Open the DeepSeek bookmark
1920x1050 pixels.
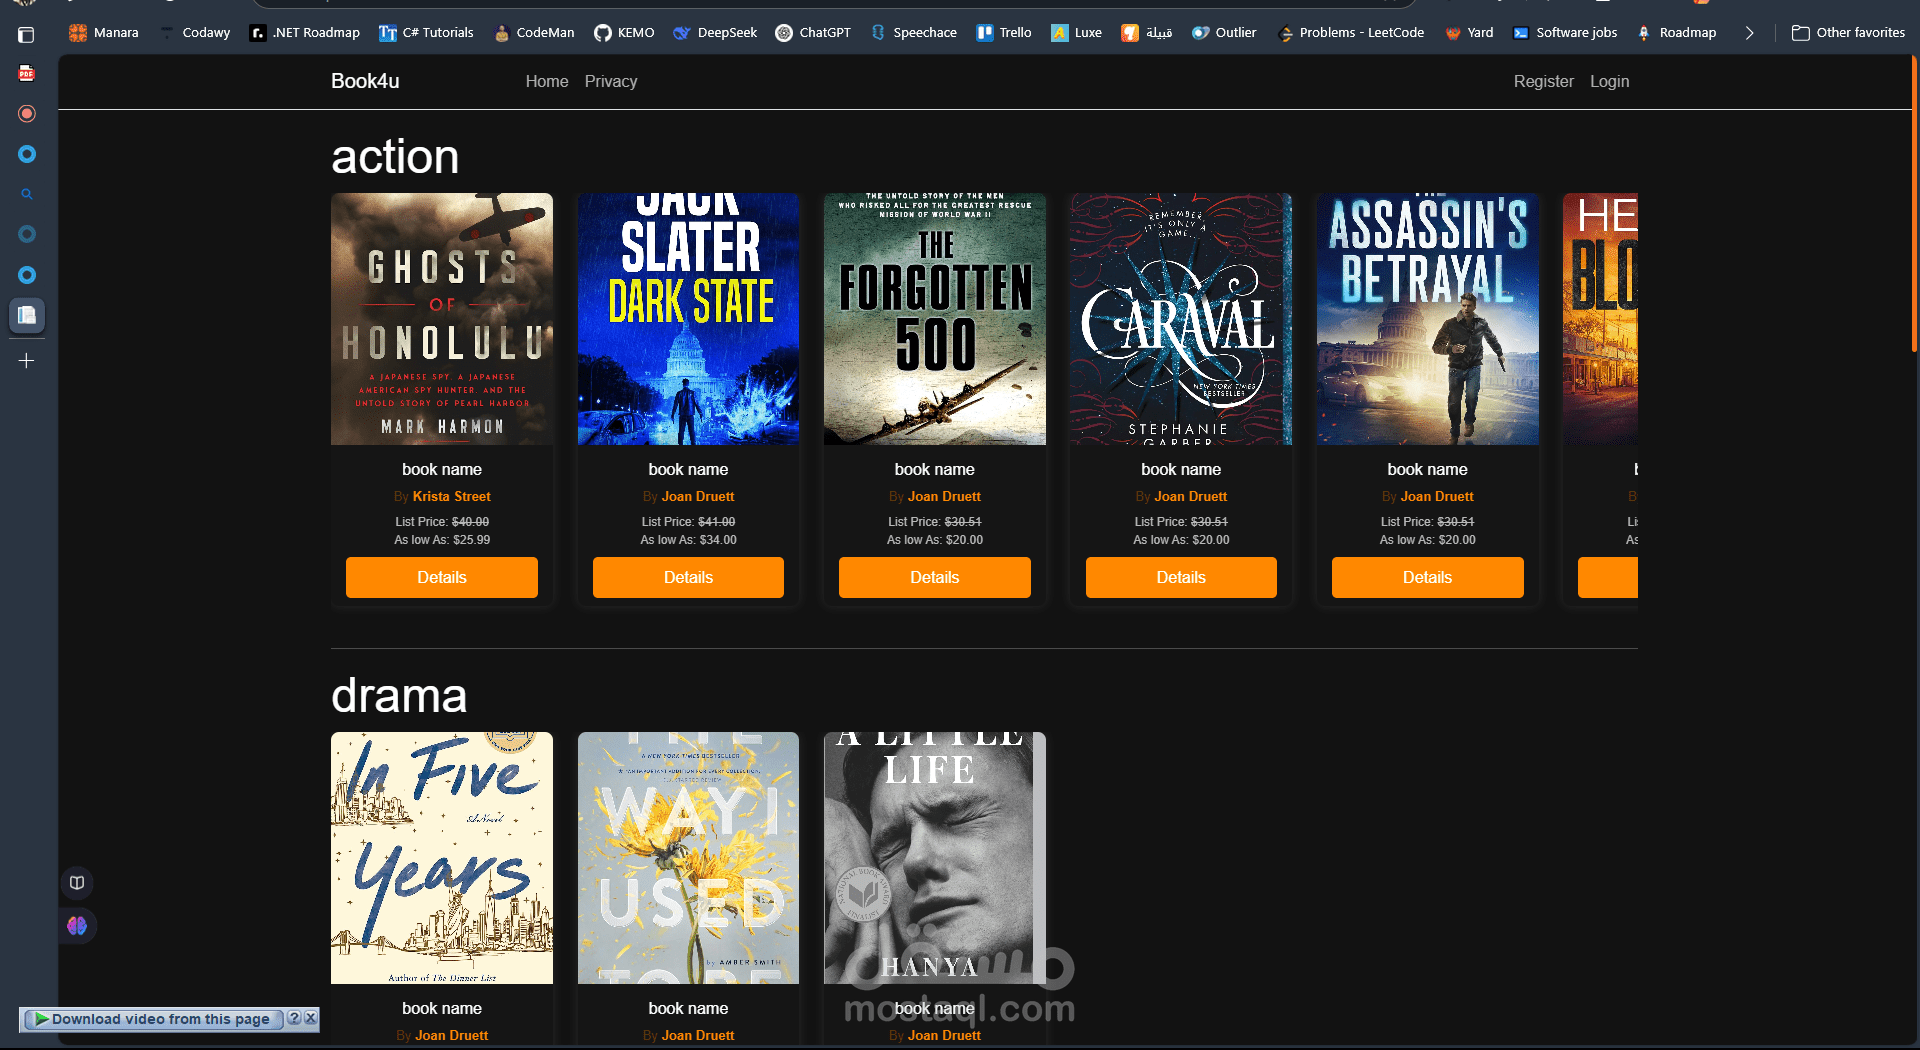pyautogui.click(x=715, y=32)
